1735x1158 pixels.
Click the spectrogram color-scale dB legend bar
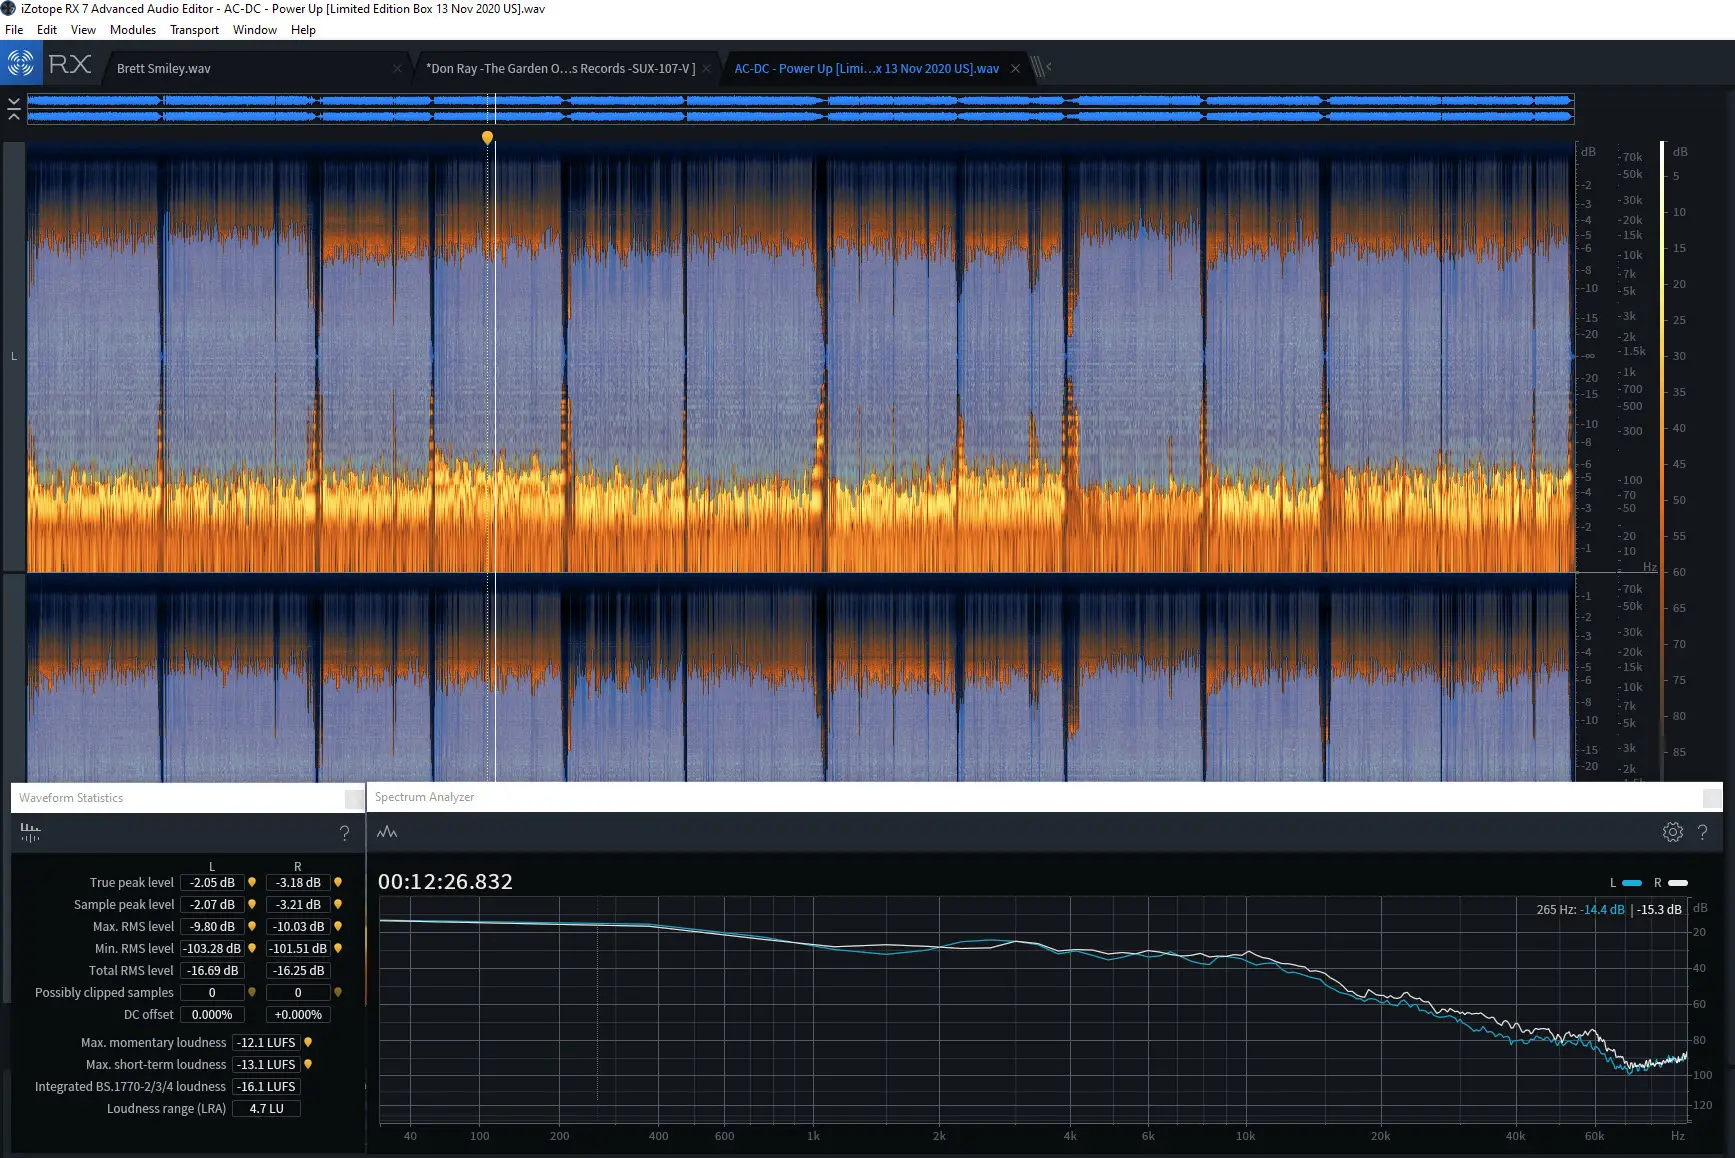click(1662, 460)
